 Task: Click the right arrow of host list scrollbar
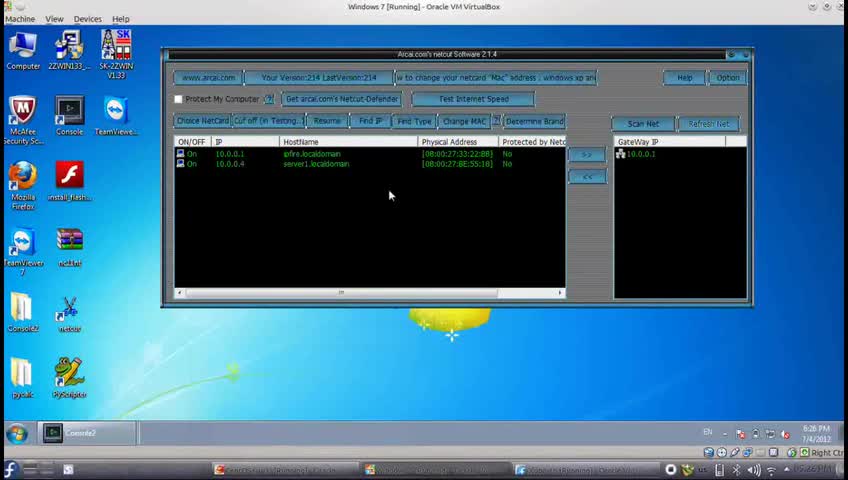pos(560,292)
